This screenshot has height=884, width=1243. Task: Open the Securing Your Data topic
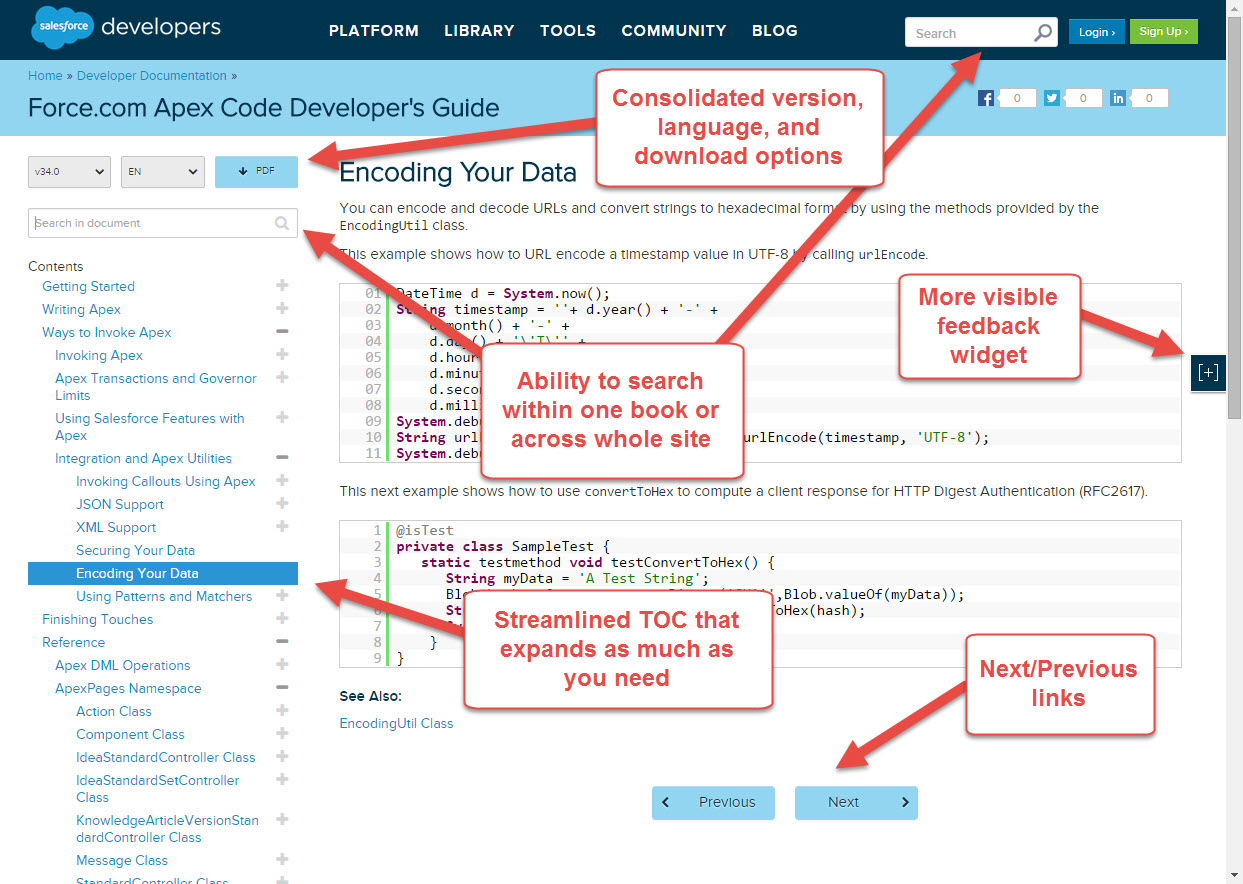(x=135, y=550)
